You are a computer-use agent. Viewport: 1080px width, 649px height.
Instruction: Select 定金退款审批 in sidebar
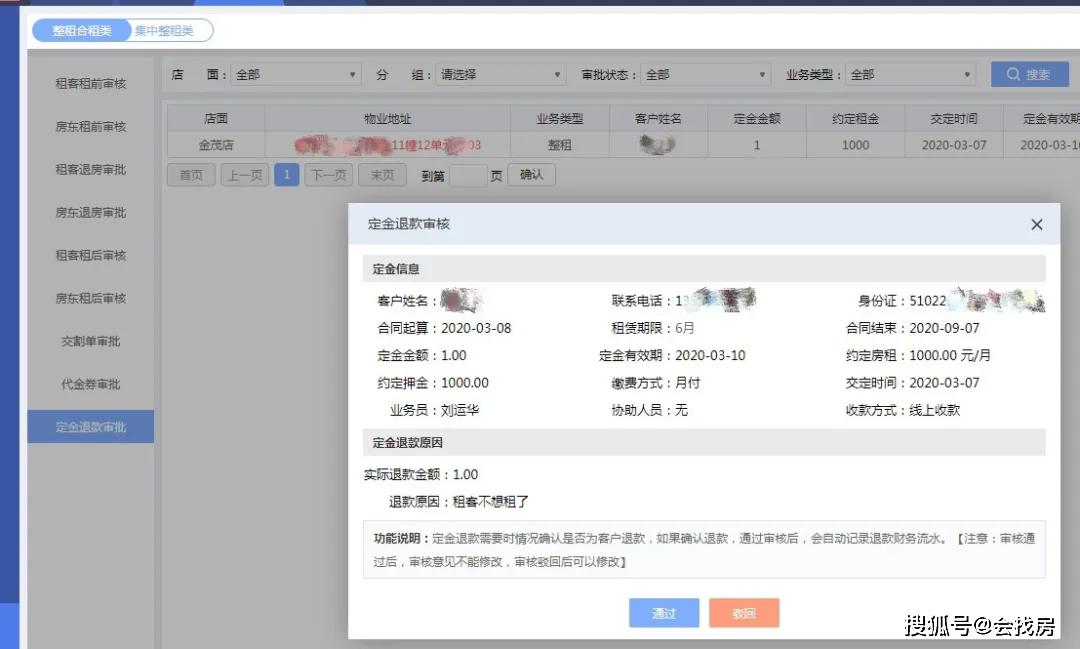[x=91, y=427]
